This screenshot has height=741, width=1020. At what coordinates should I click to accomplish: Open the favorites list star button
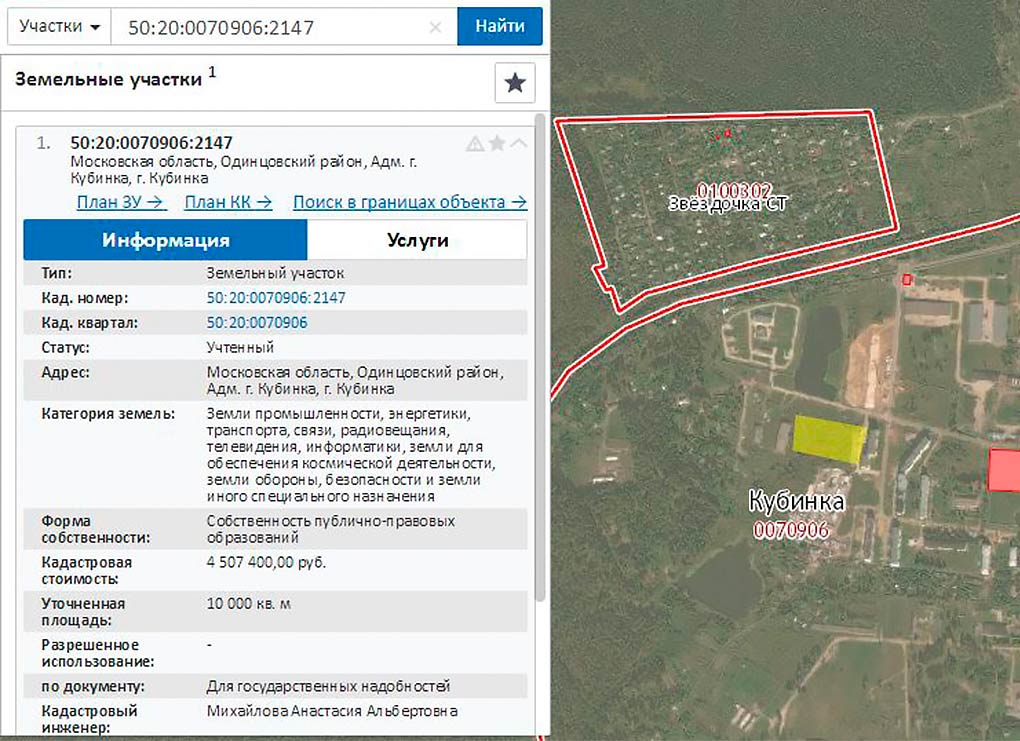(x=515, y=83)
